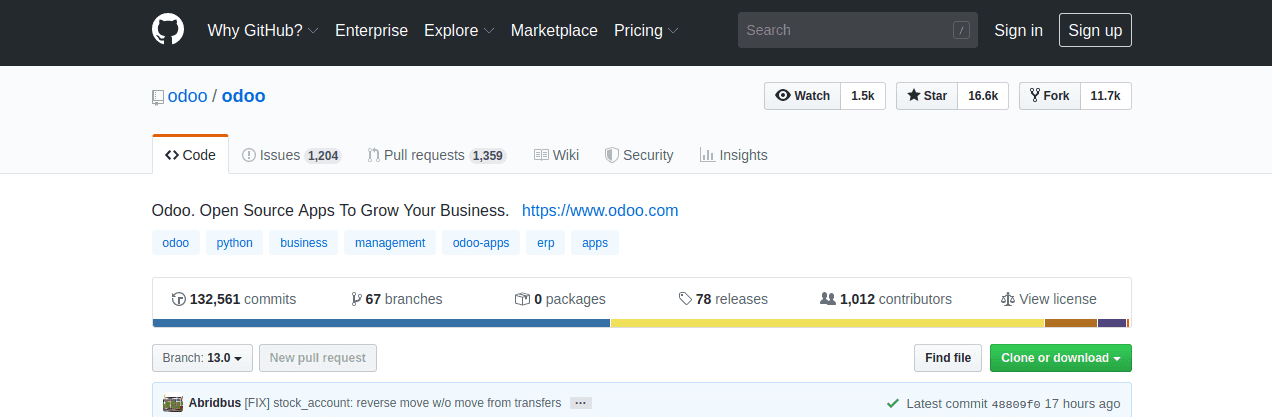This screenshot has width=1272, height=417.
Task: Select the Code tab
Action: (x=190, y=155)
